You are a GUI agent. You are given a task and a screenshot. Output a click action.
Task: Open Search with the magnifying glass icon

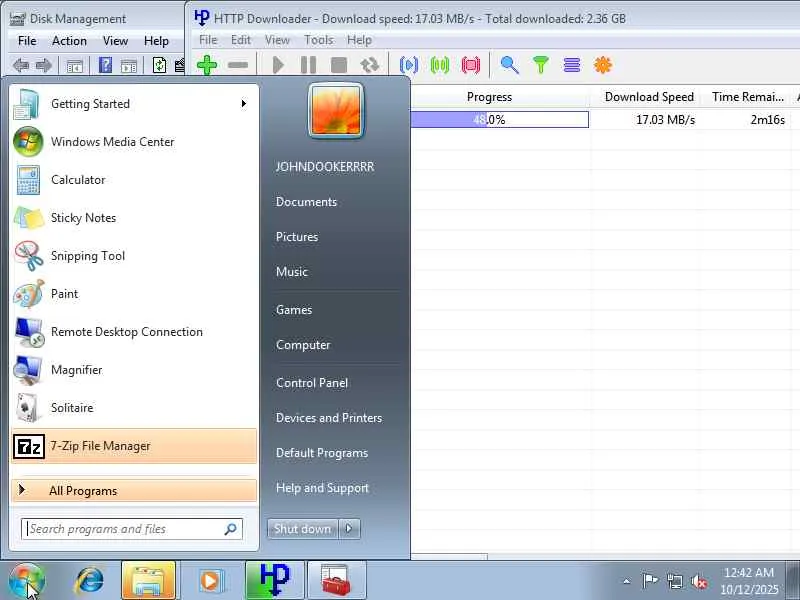click(509, 65)
